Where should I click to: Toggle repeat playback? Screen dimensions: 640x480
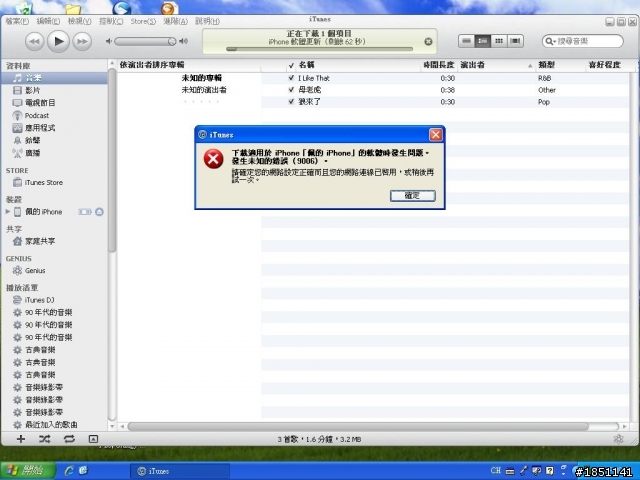tap(69, 439)
